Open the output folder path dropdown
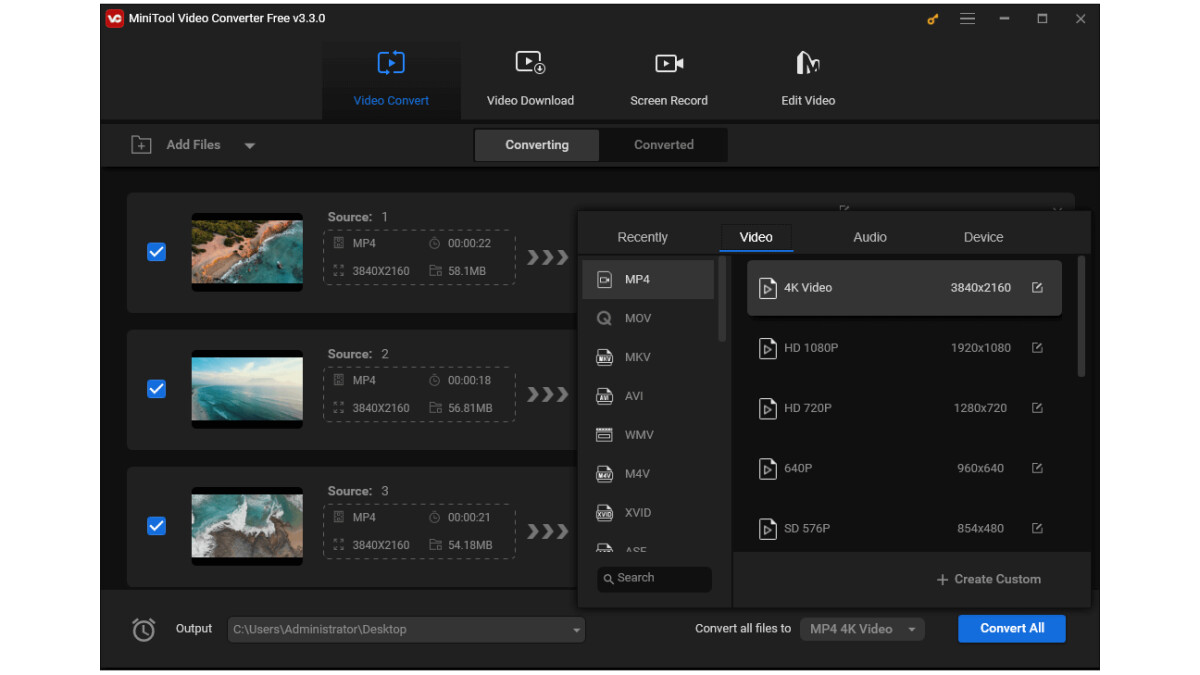This screenshot has width=1200, height=675. (x=576, y=630)
